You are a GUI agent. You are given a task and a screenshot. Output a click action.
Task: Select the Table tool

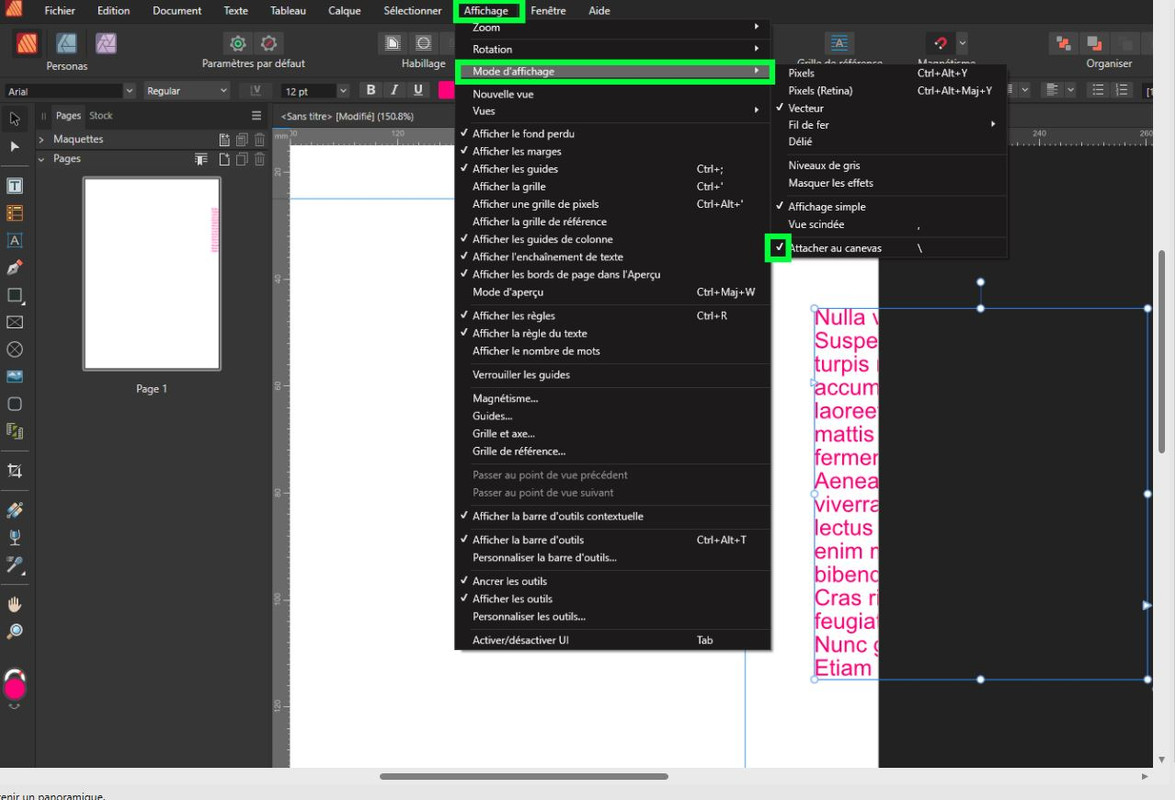[14, 213]
